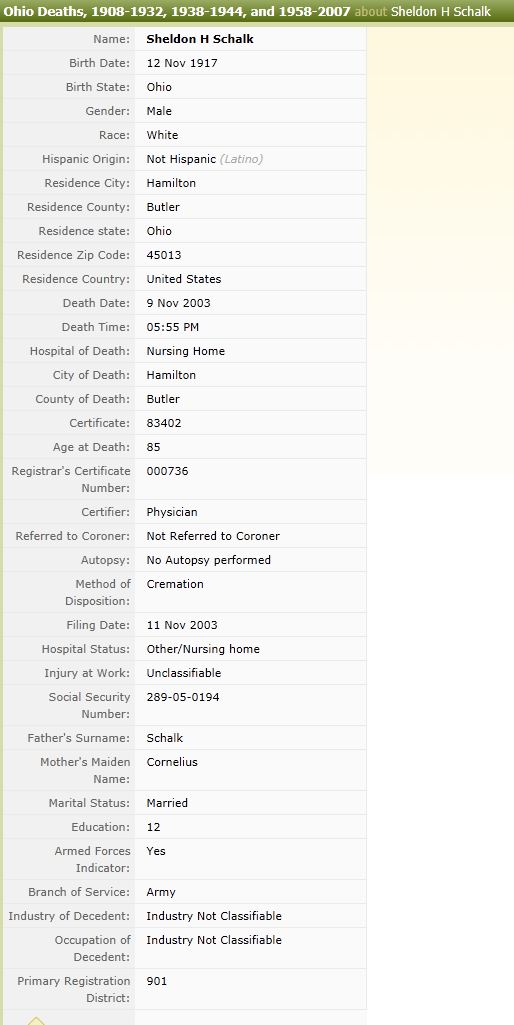This screenshot has height=1025, width=514.
Task: Click the death time 05:55 PM
Action: coord(173,327)
